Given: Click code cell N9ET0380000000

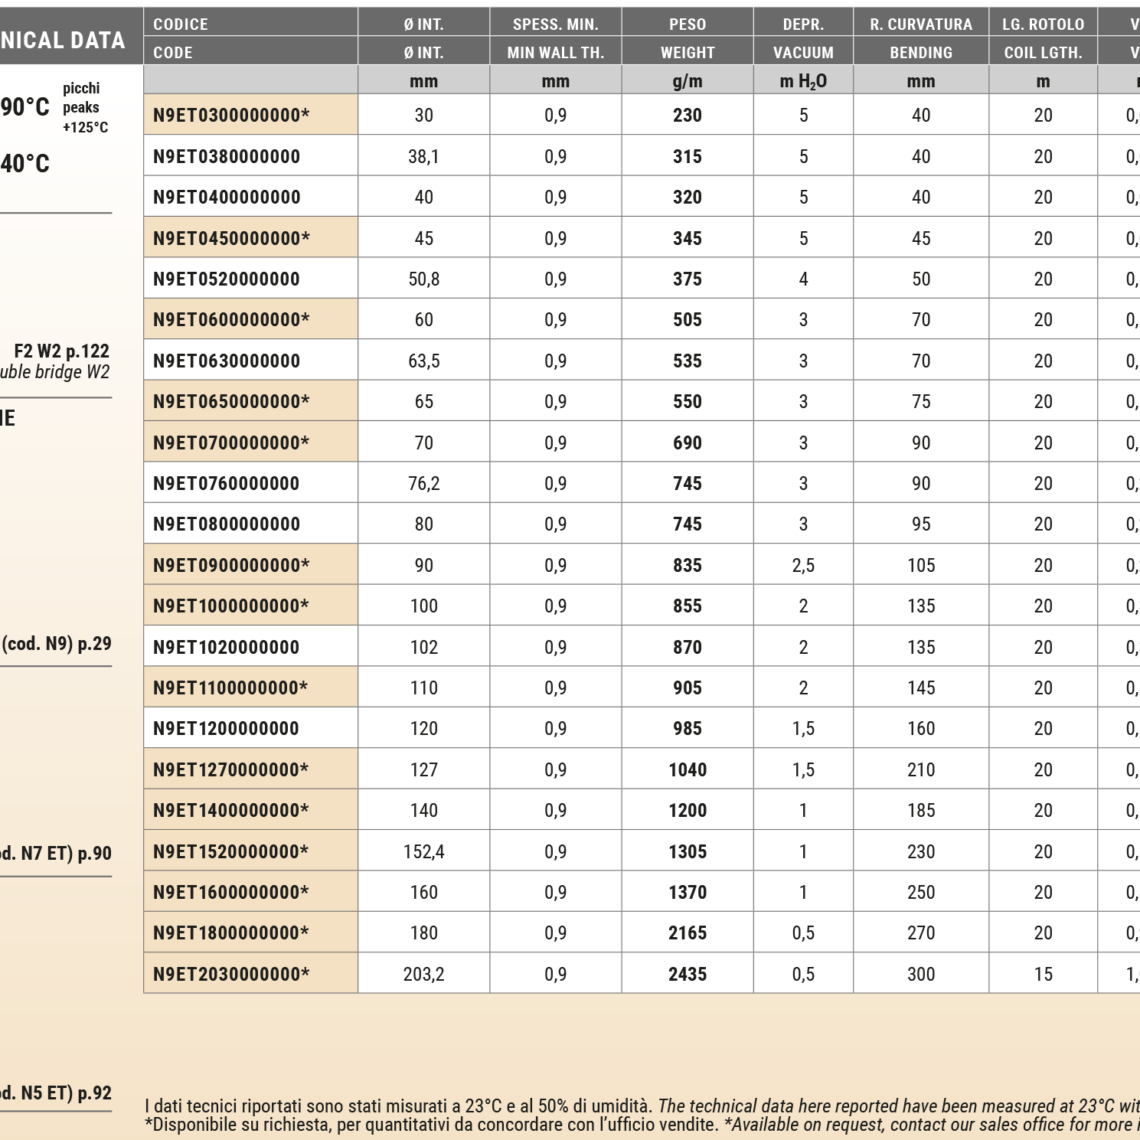Looking at the screenshot, I should tap(227, 156).
